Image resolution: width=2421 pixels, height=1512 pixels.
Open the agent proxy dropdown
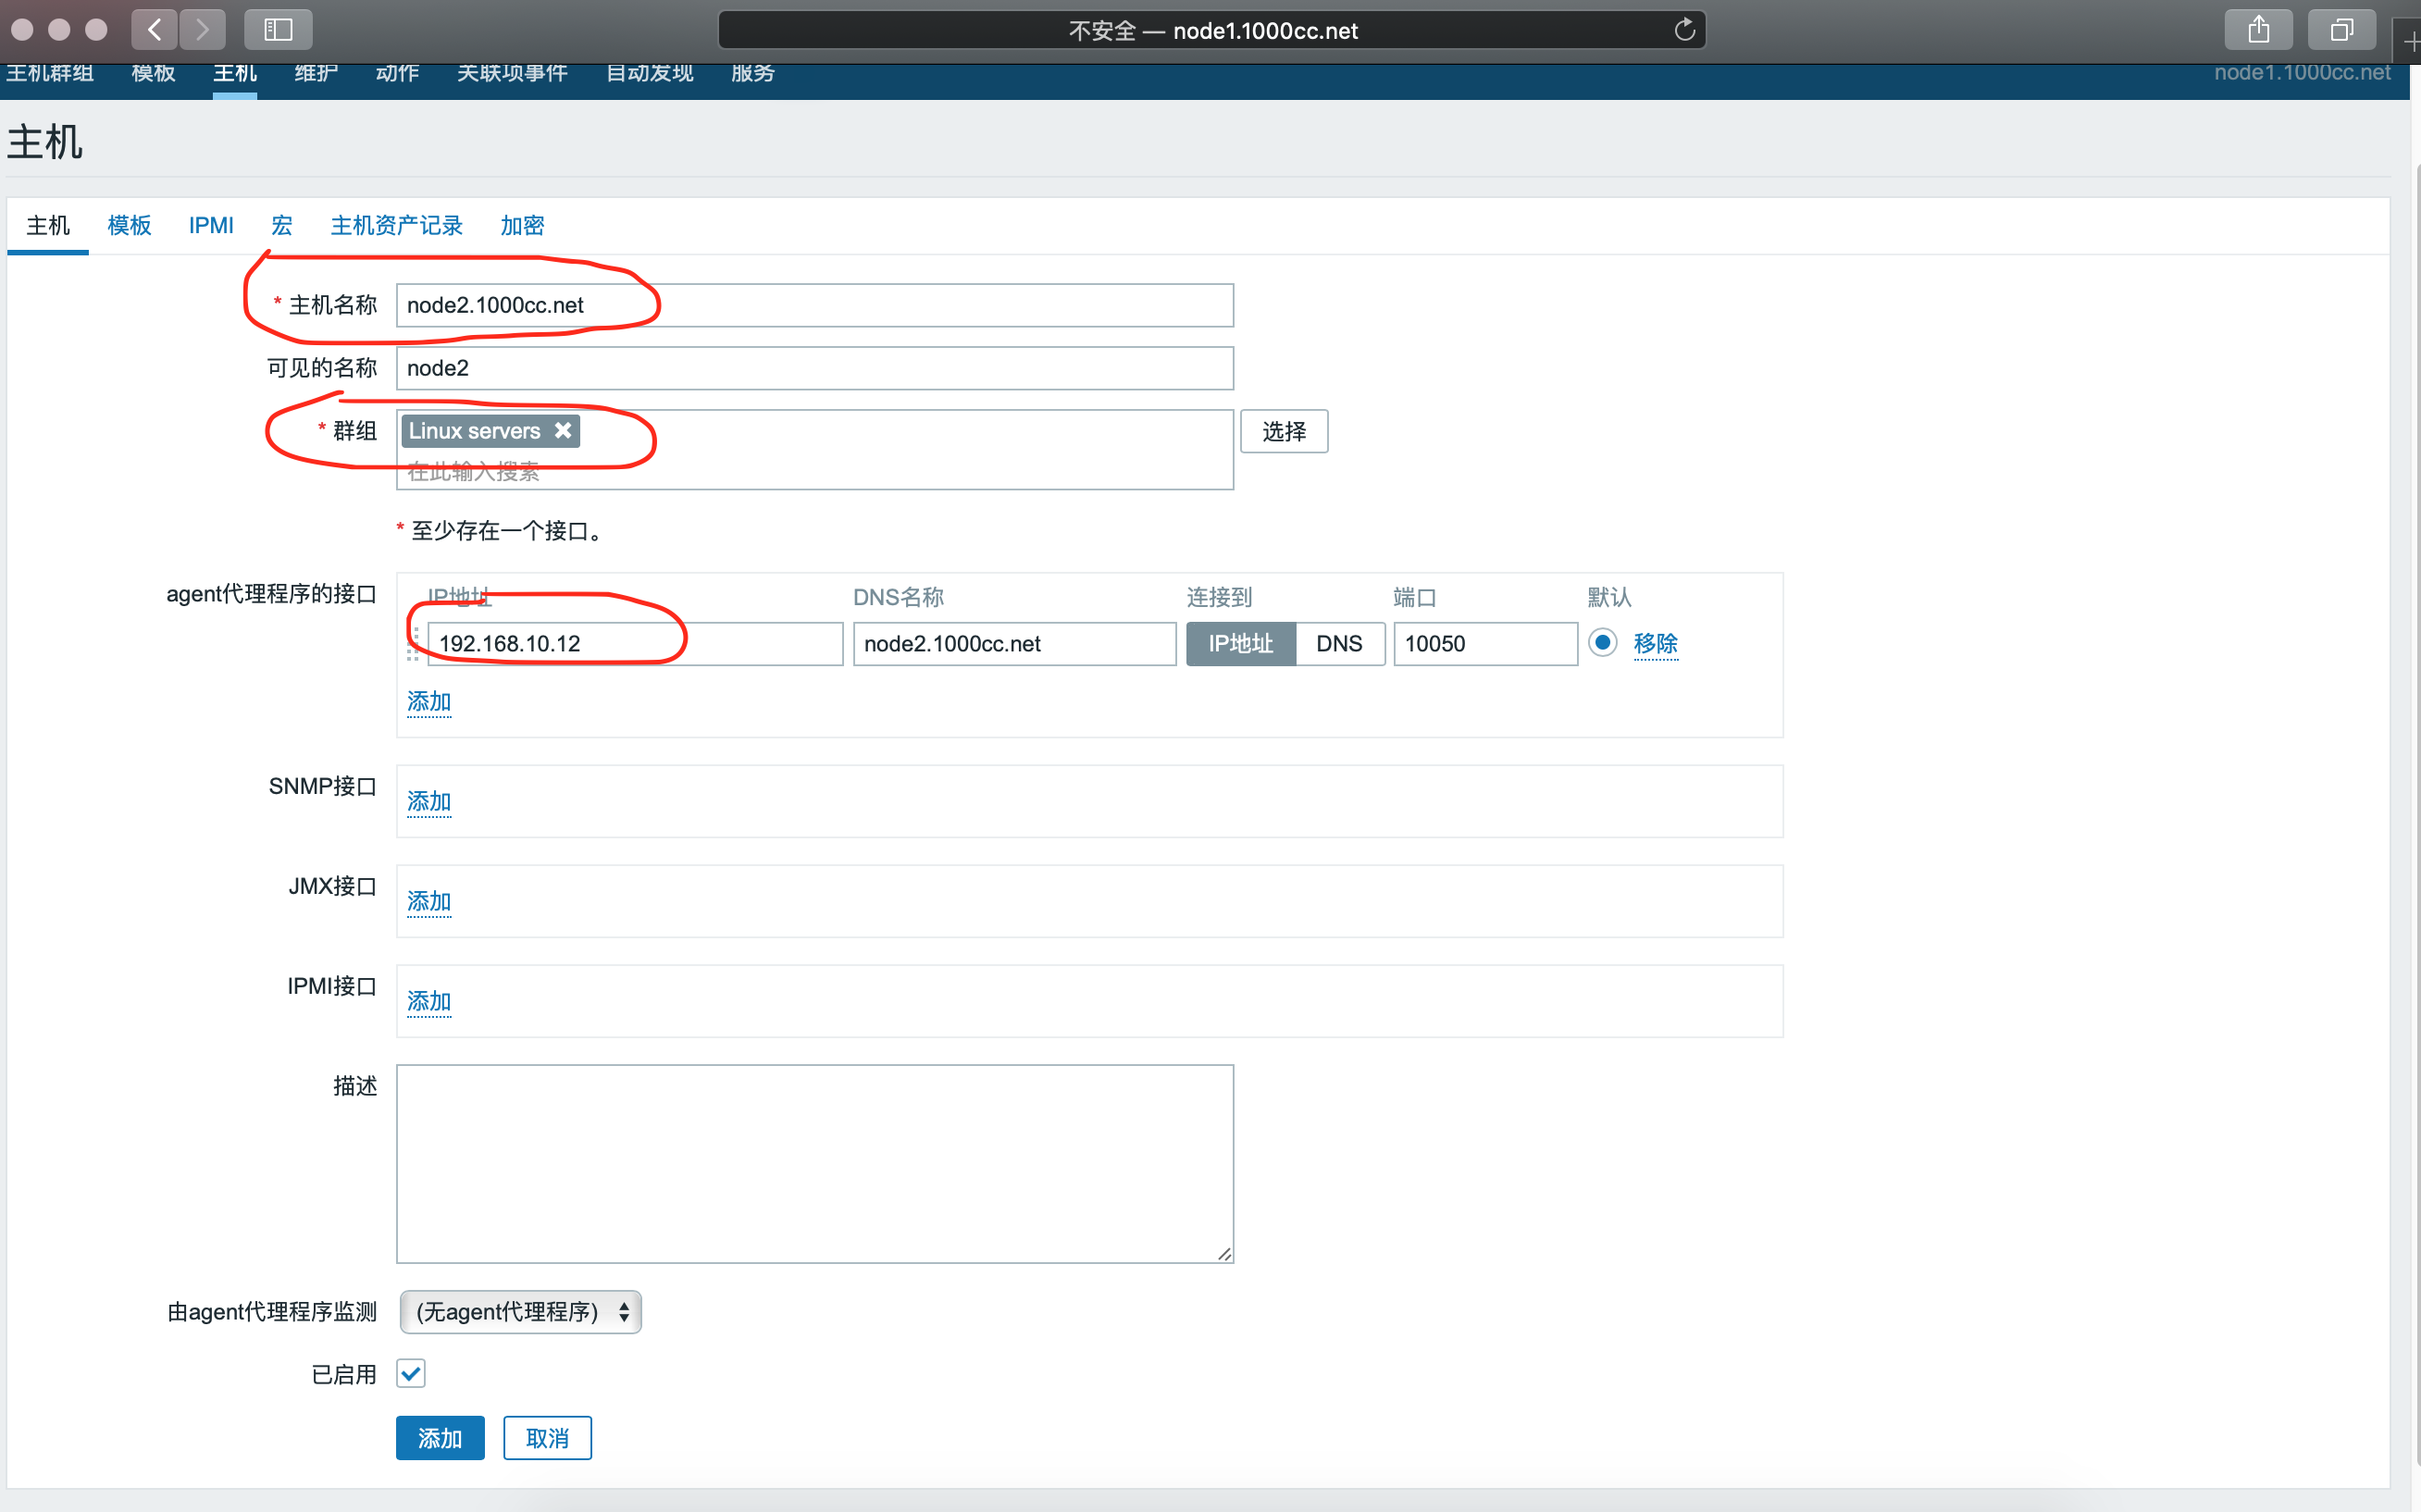(x=520, y=1311)
